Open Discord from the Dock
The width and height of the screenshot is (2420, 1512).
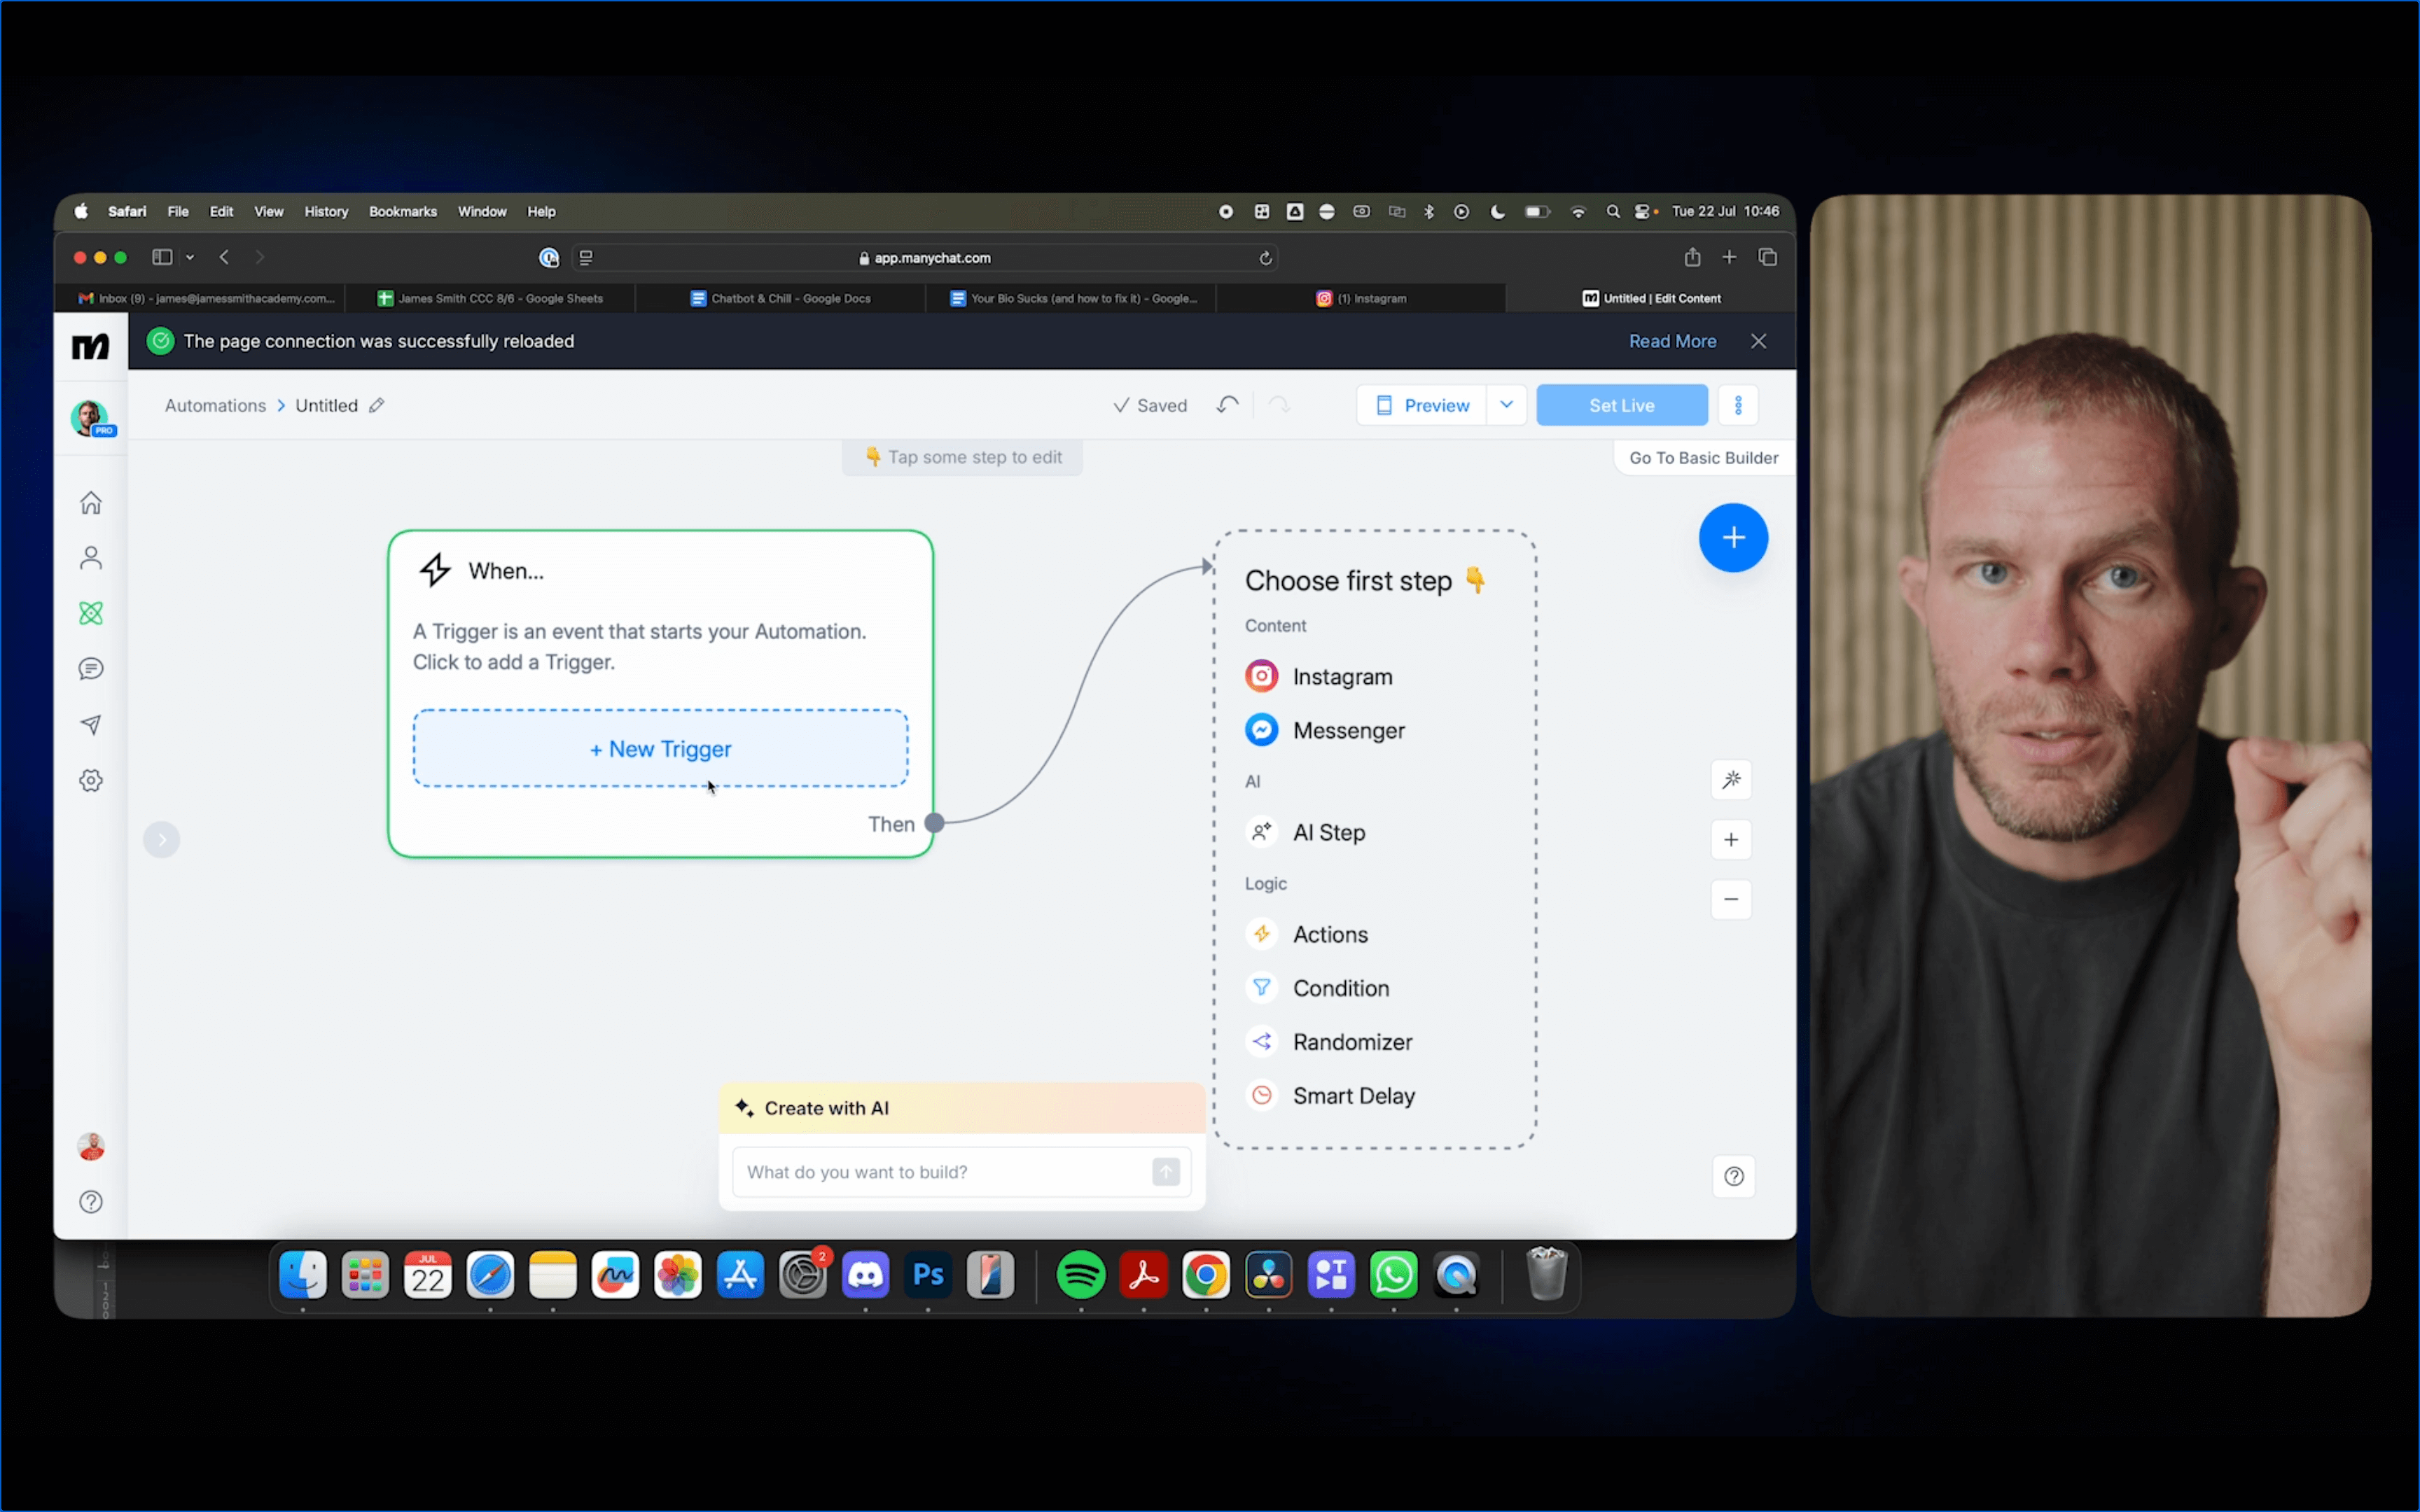tap(865, 1275)
